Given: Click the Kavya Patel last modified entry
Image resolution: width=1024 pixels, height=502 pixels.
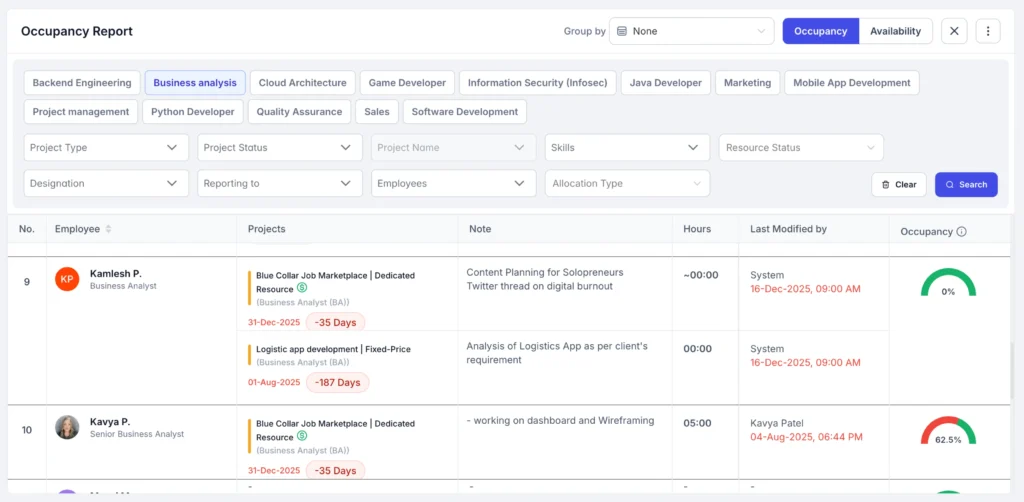Looking at the screenshot, I should click(776, 423).
